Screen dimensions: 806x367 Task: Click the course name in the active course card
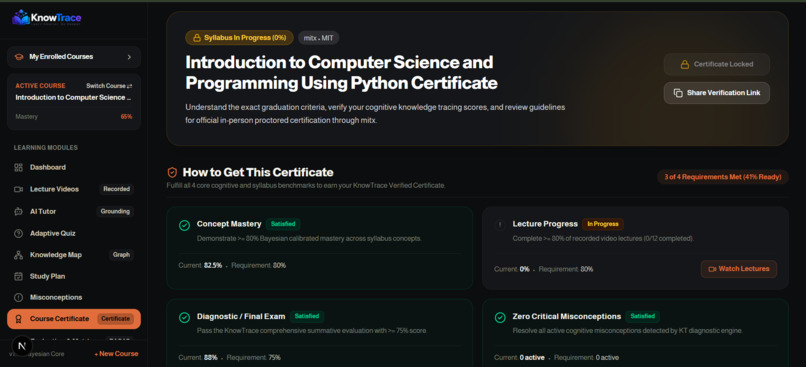click(x=73, y=98)
